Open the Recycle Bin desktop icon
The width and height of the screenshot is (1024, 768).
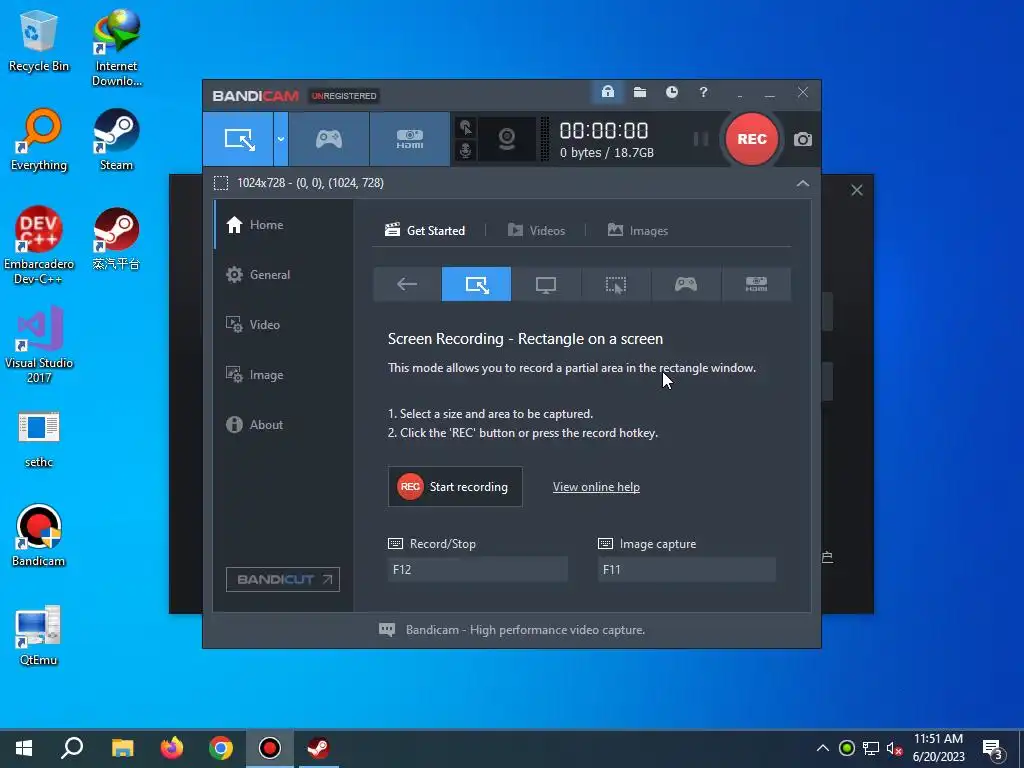[39, 41]
